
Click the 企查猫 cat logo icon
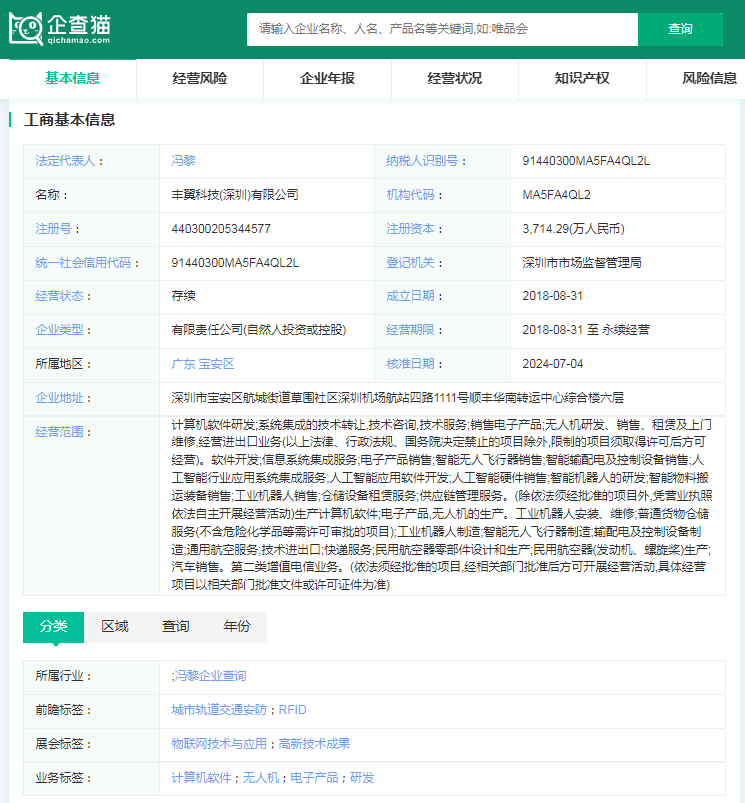coord(26,29)
